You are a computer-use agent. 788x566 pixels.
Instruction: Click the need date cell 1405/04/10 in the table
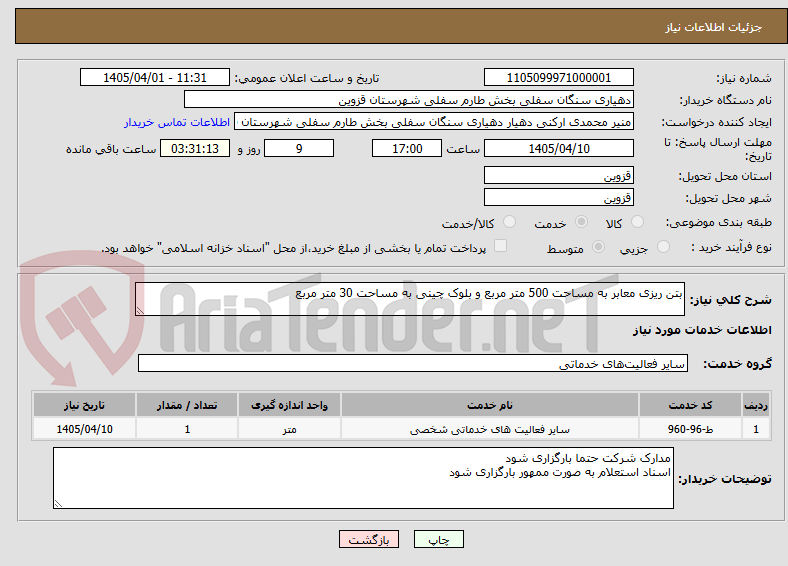(x=84, y=429)
